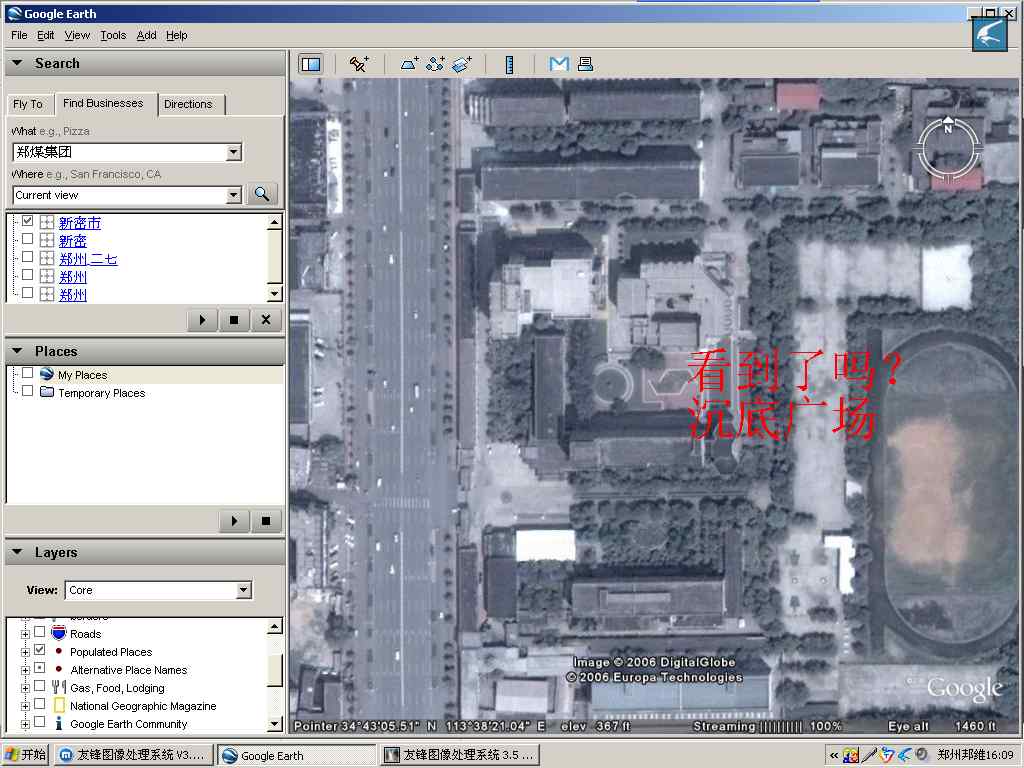Check the My Places checkbox
Image resolution: width=1024 pixels, height=768 pixels.
click(28, 374)
